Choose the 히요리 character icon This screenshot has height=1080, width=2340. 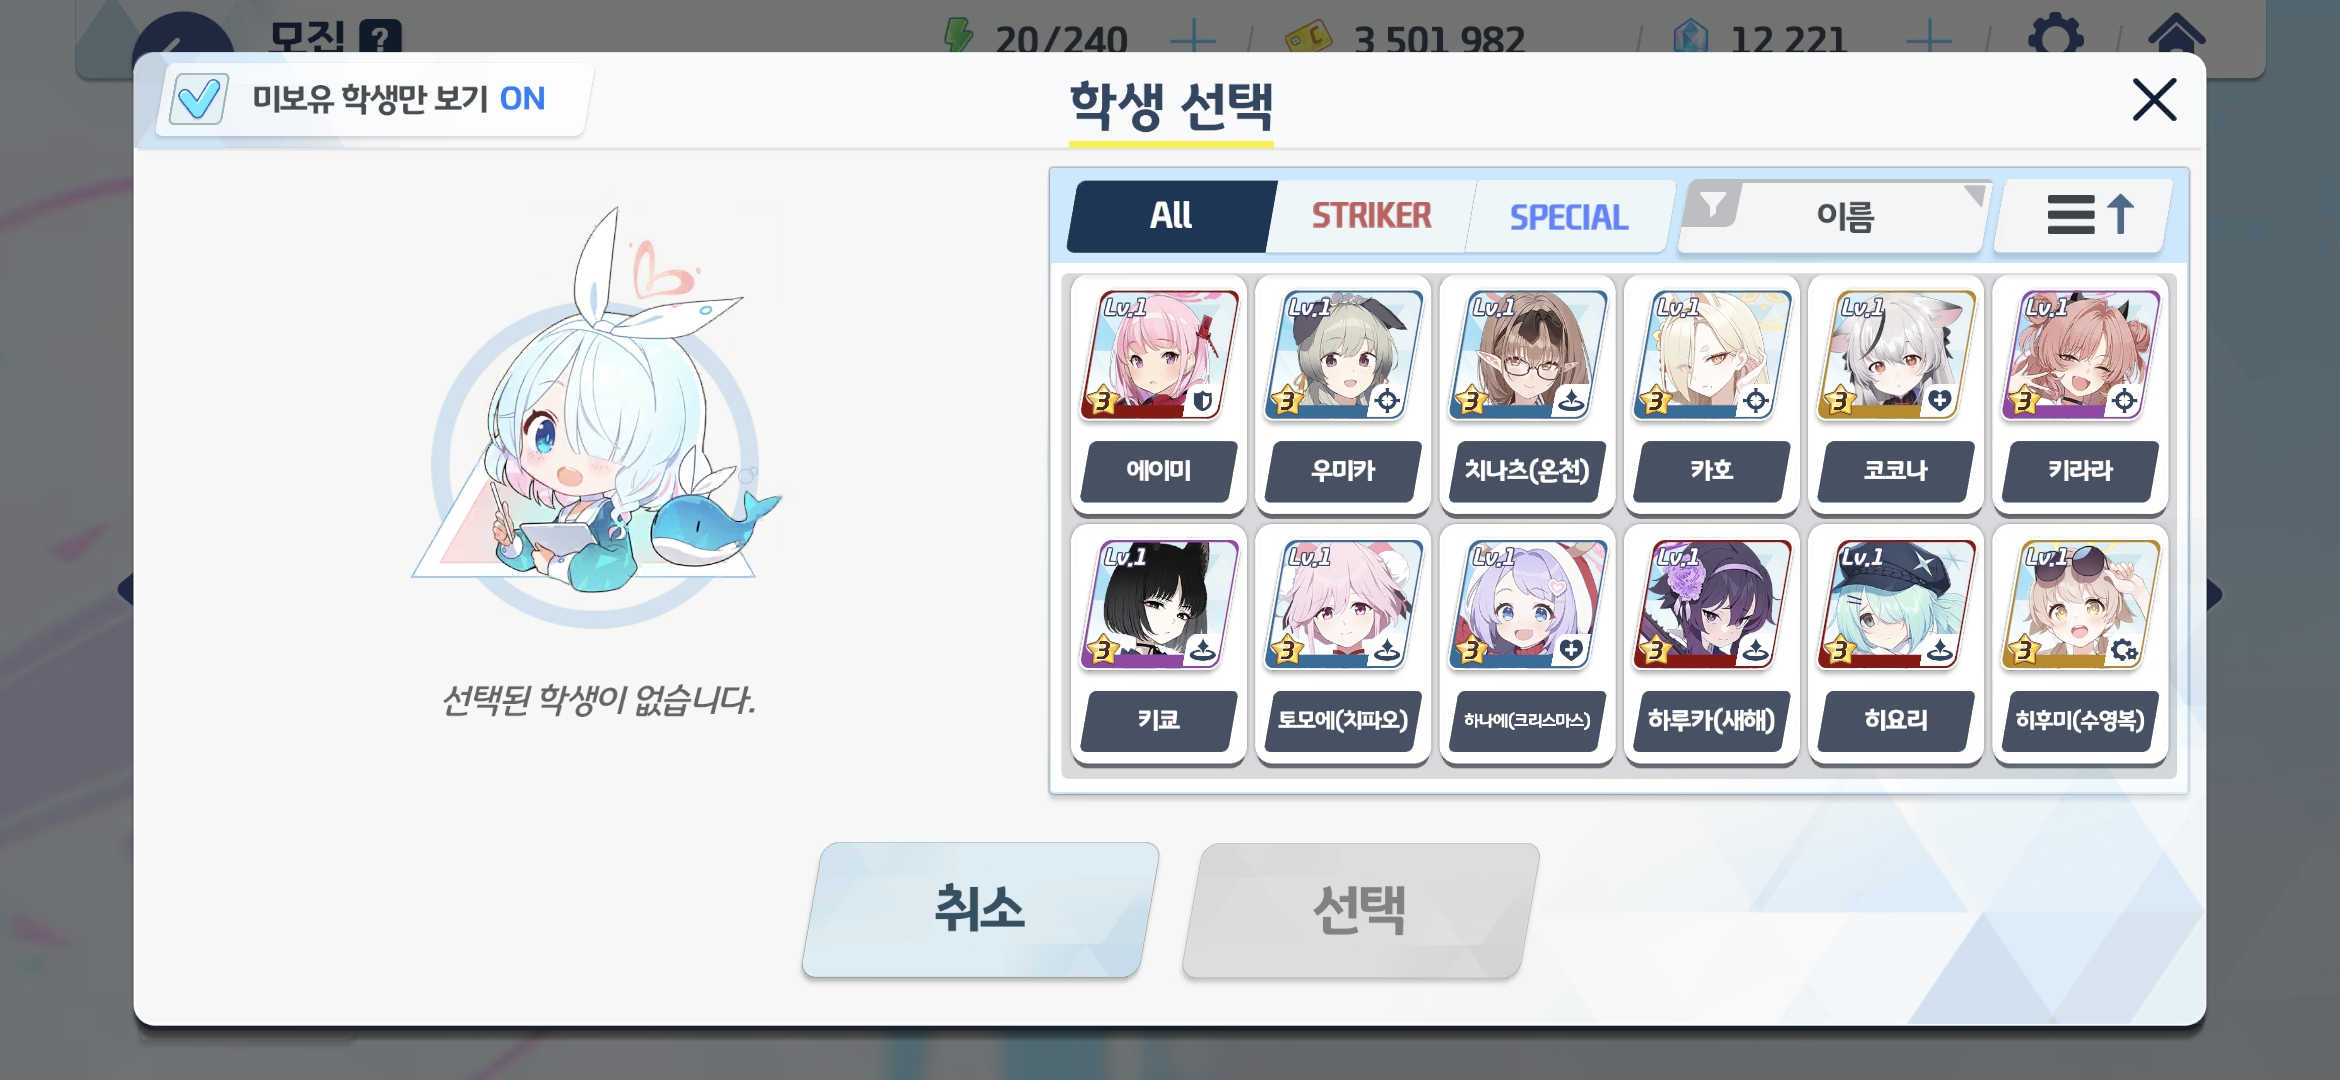1896,605
